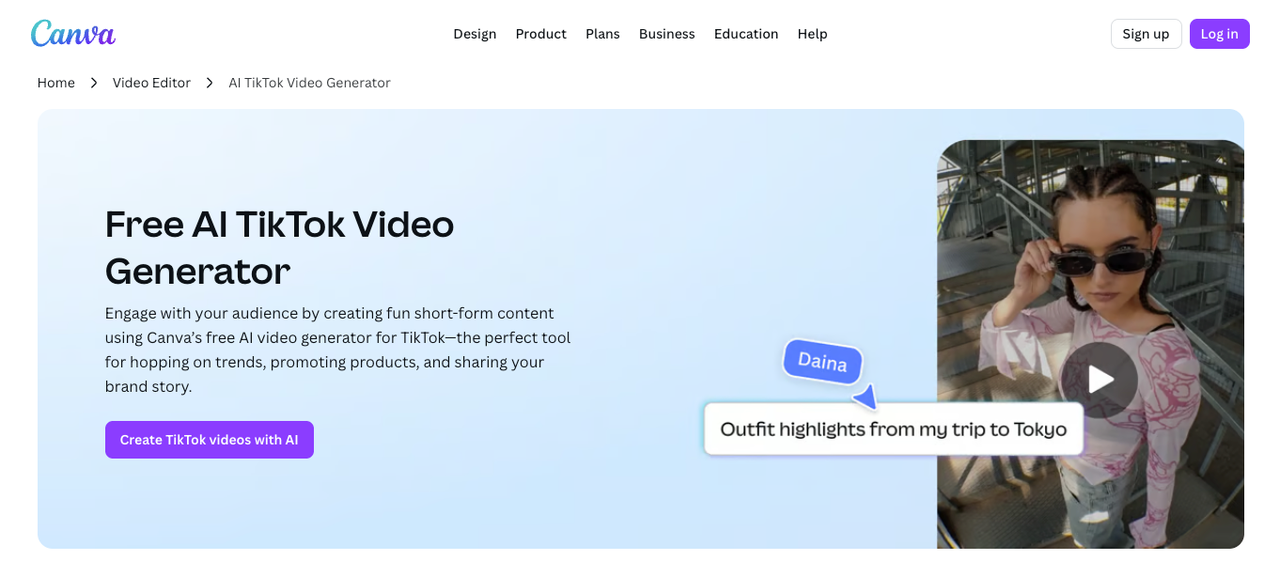Click AI TikTok Video Generator breadcrumb

click(x=309, y=83)
